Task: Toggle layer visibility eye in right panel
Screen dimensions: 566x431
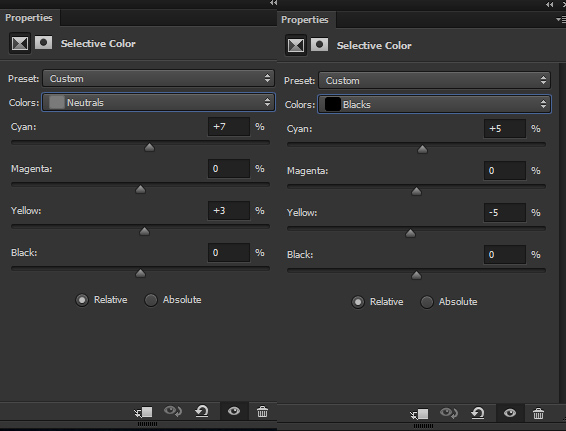Action: click(510, 413)
